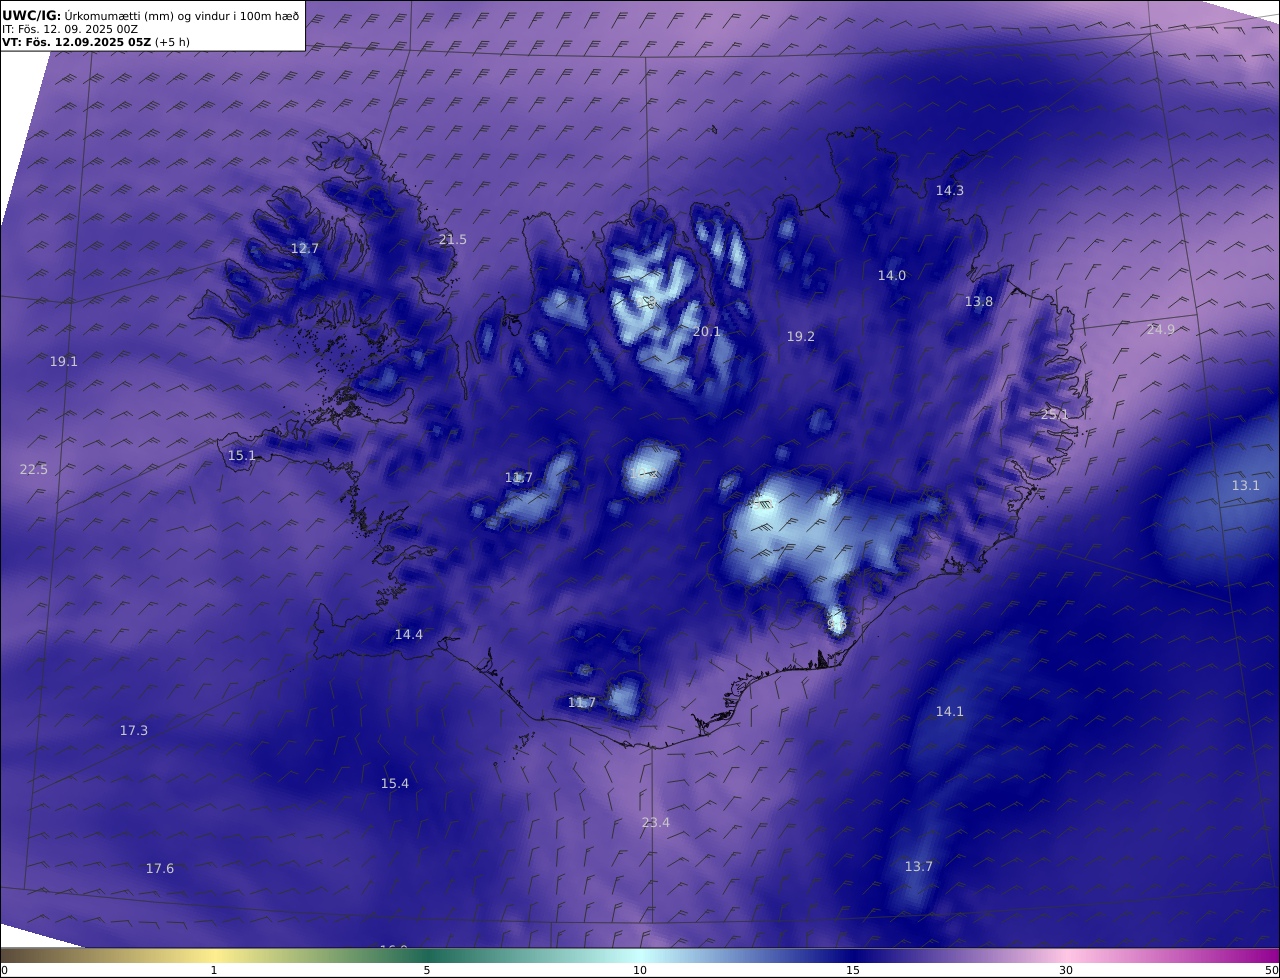
Task: Pick the 14.3 value in the northeast
Action: point(950,190)
